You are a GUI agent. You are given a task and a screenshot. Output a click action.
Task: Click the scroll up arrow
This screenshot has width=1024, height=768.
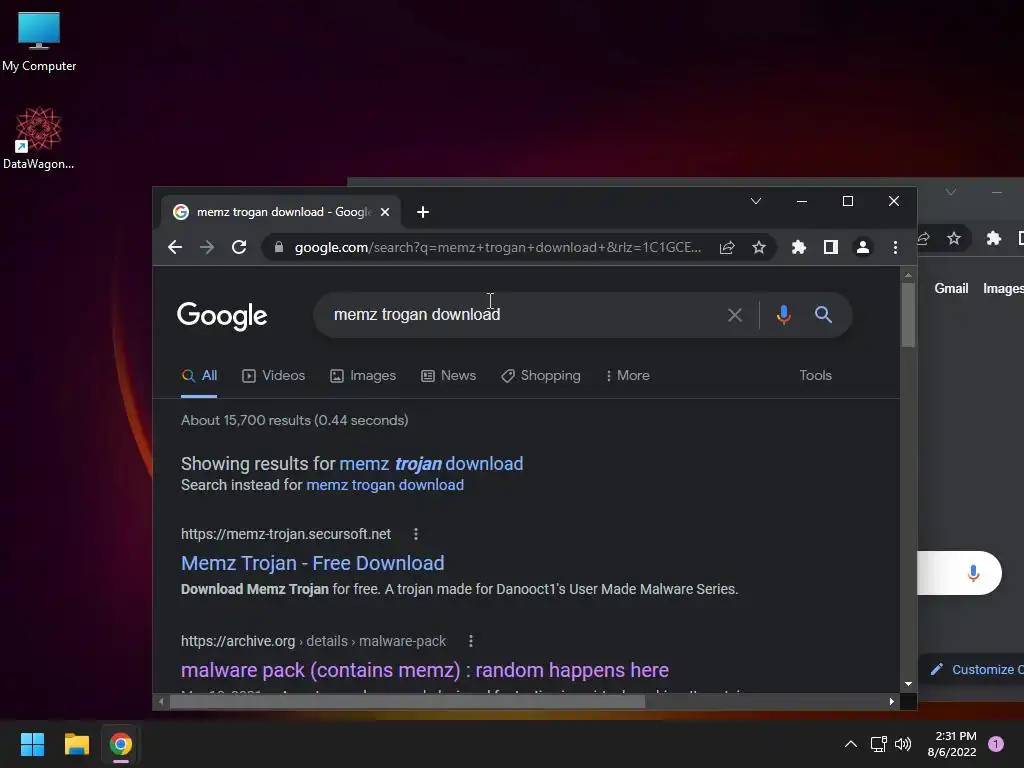908,276
